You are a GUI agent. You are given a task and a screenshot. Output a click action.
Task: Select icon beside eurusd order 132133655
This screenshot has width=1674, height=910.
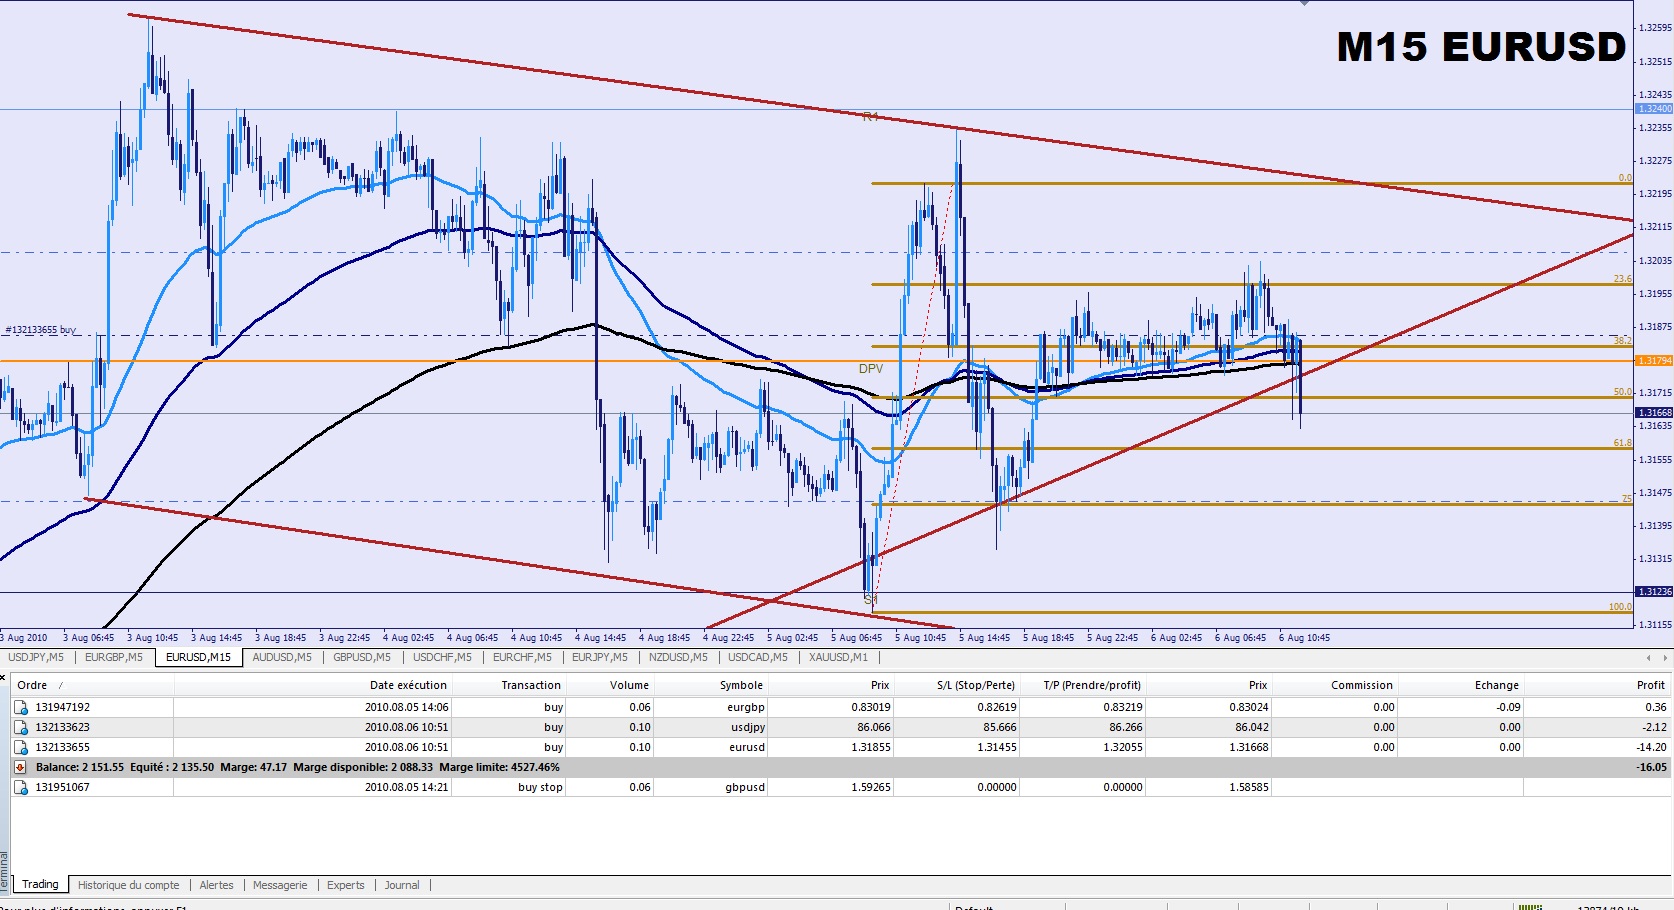pos(21,747)
